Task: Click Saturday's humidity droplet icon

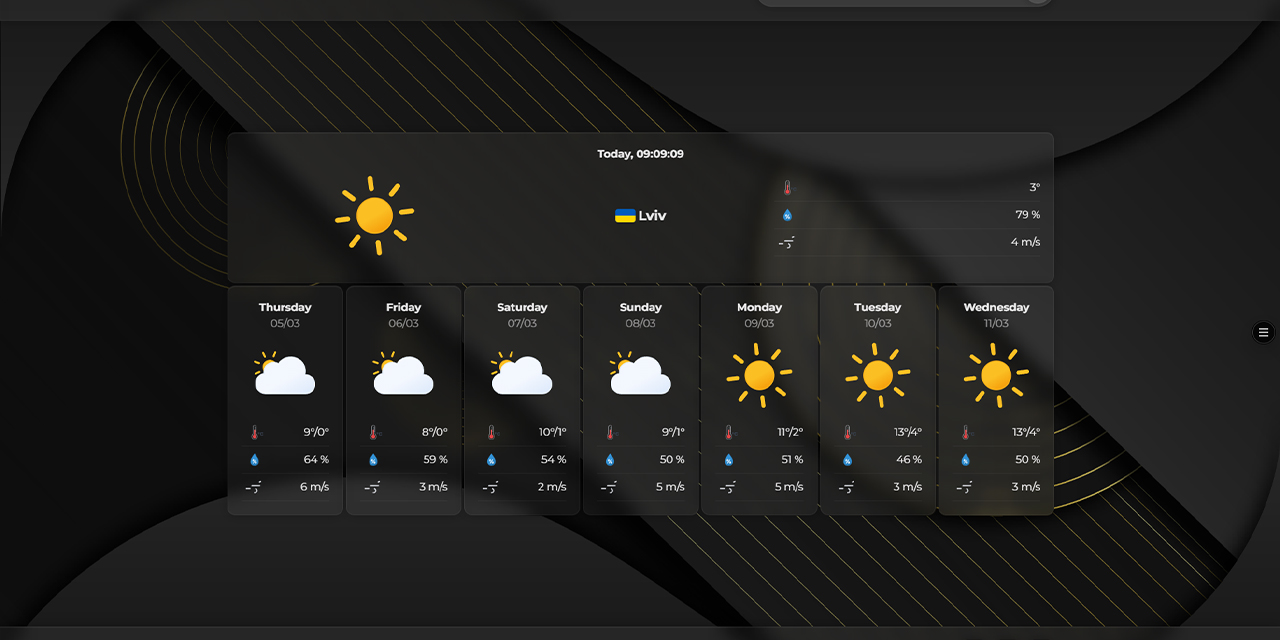Action: pyautogui.click(x=491, y=460)
